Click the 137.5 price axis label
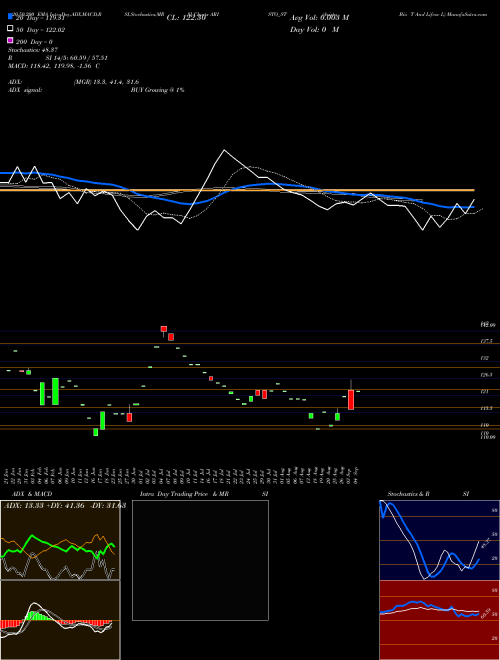 487,341
